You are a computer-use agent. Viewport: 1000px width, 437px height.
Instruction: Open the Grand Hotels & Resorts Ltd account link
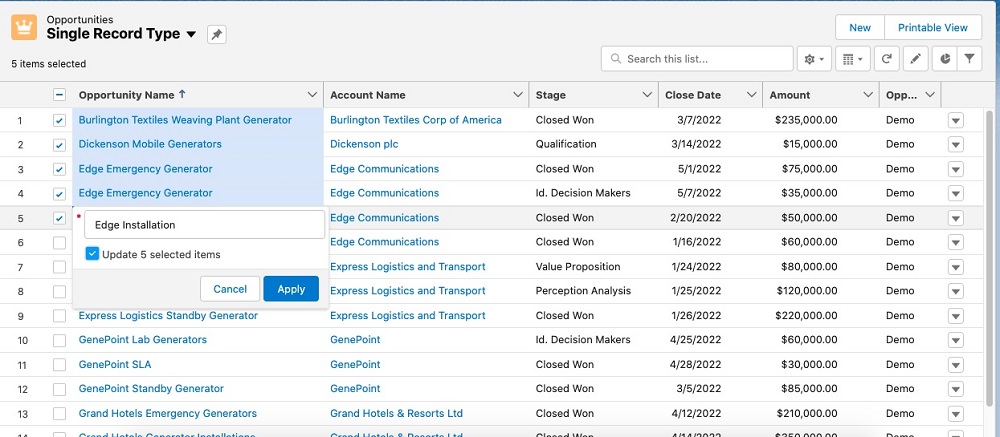coord(396,413)
